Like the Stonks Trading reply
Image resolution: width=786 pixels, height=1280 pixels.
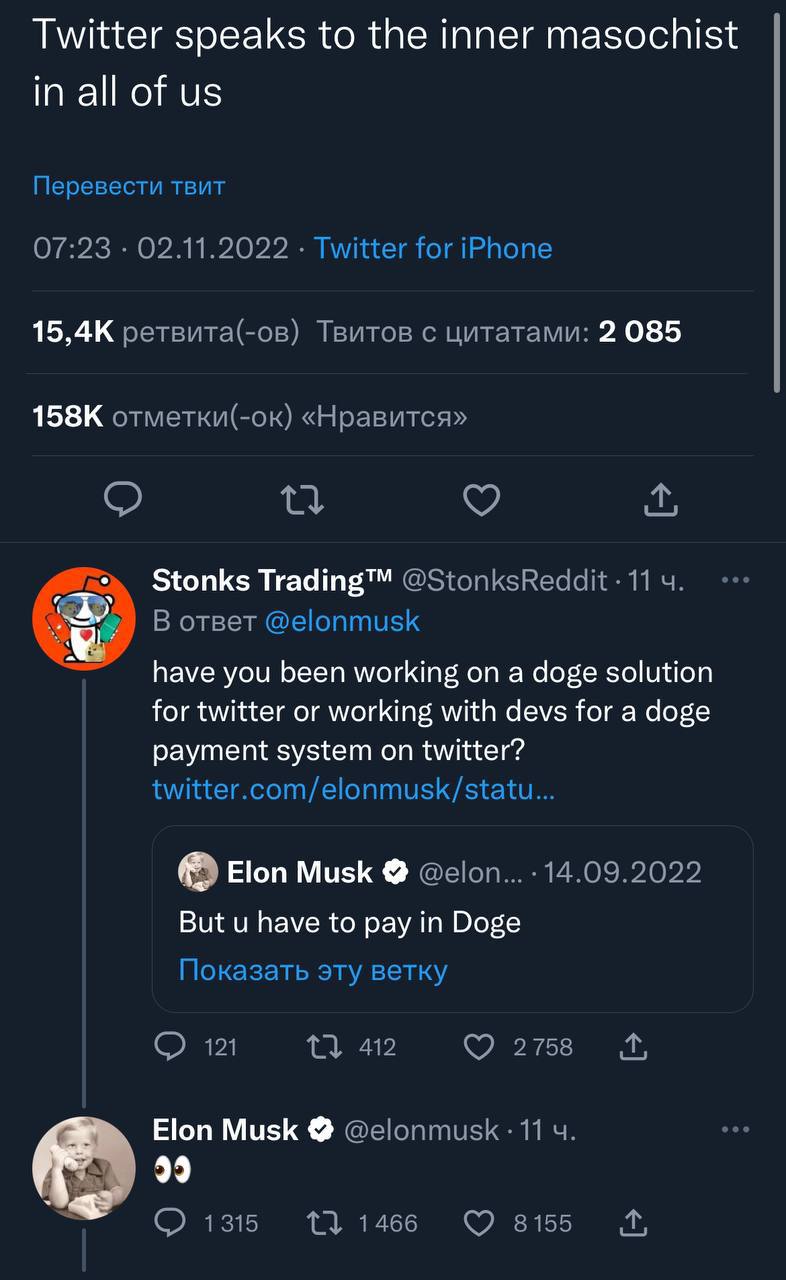480,1047
